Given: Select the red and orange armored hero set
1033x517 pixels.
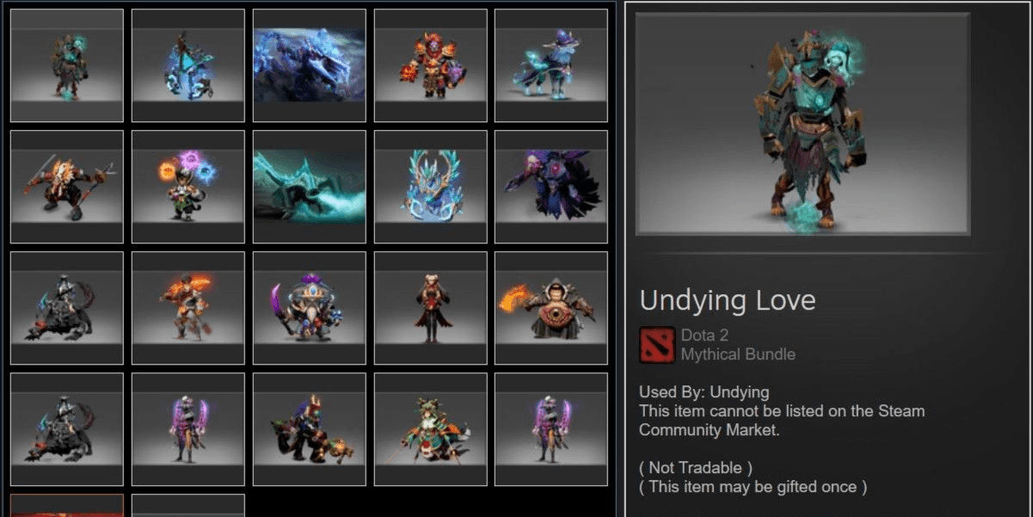Looking at the screenshot, I should tap(430, 65).
